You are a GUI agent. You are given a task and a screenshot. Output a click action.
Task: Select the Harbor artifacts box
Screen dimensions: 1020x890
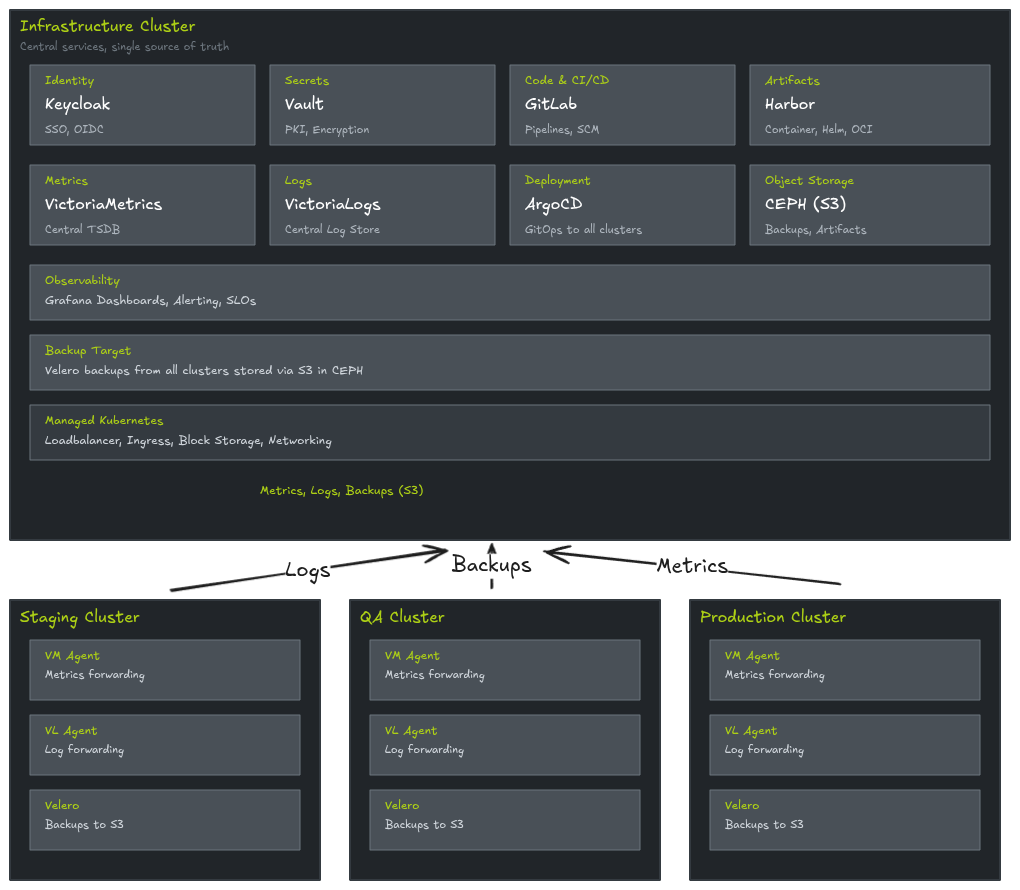(x=869, y=105)
